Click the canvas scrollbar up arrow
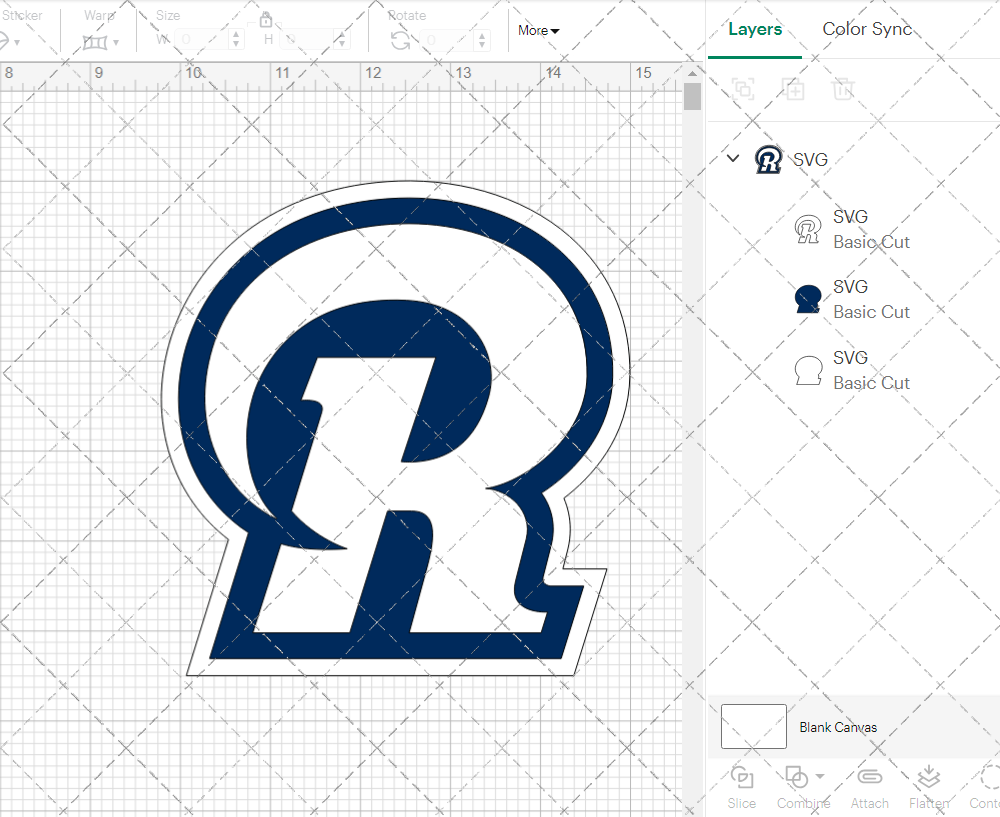 (x=693, y=73)
